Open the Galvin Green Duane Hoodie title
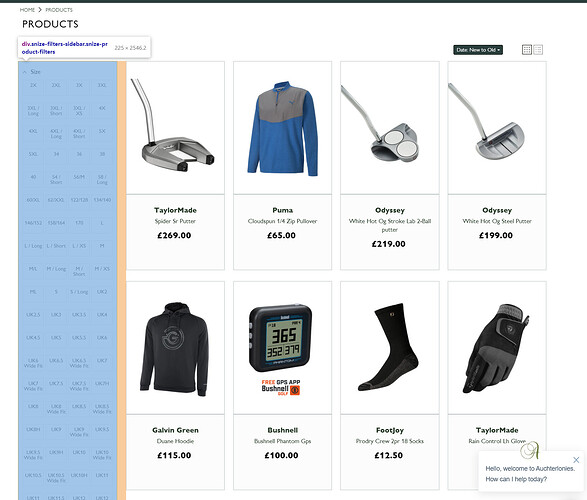This screenshot has height=500, width=587. coord(175,441)
